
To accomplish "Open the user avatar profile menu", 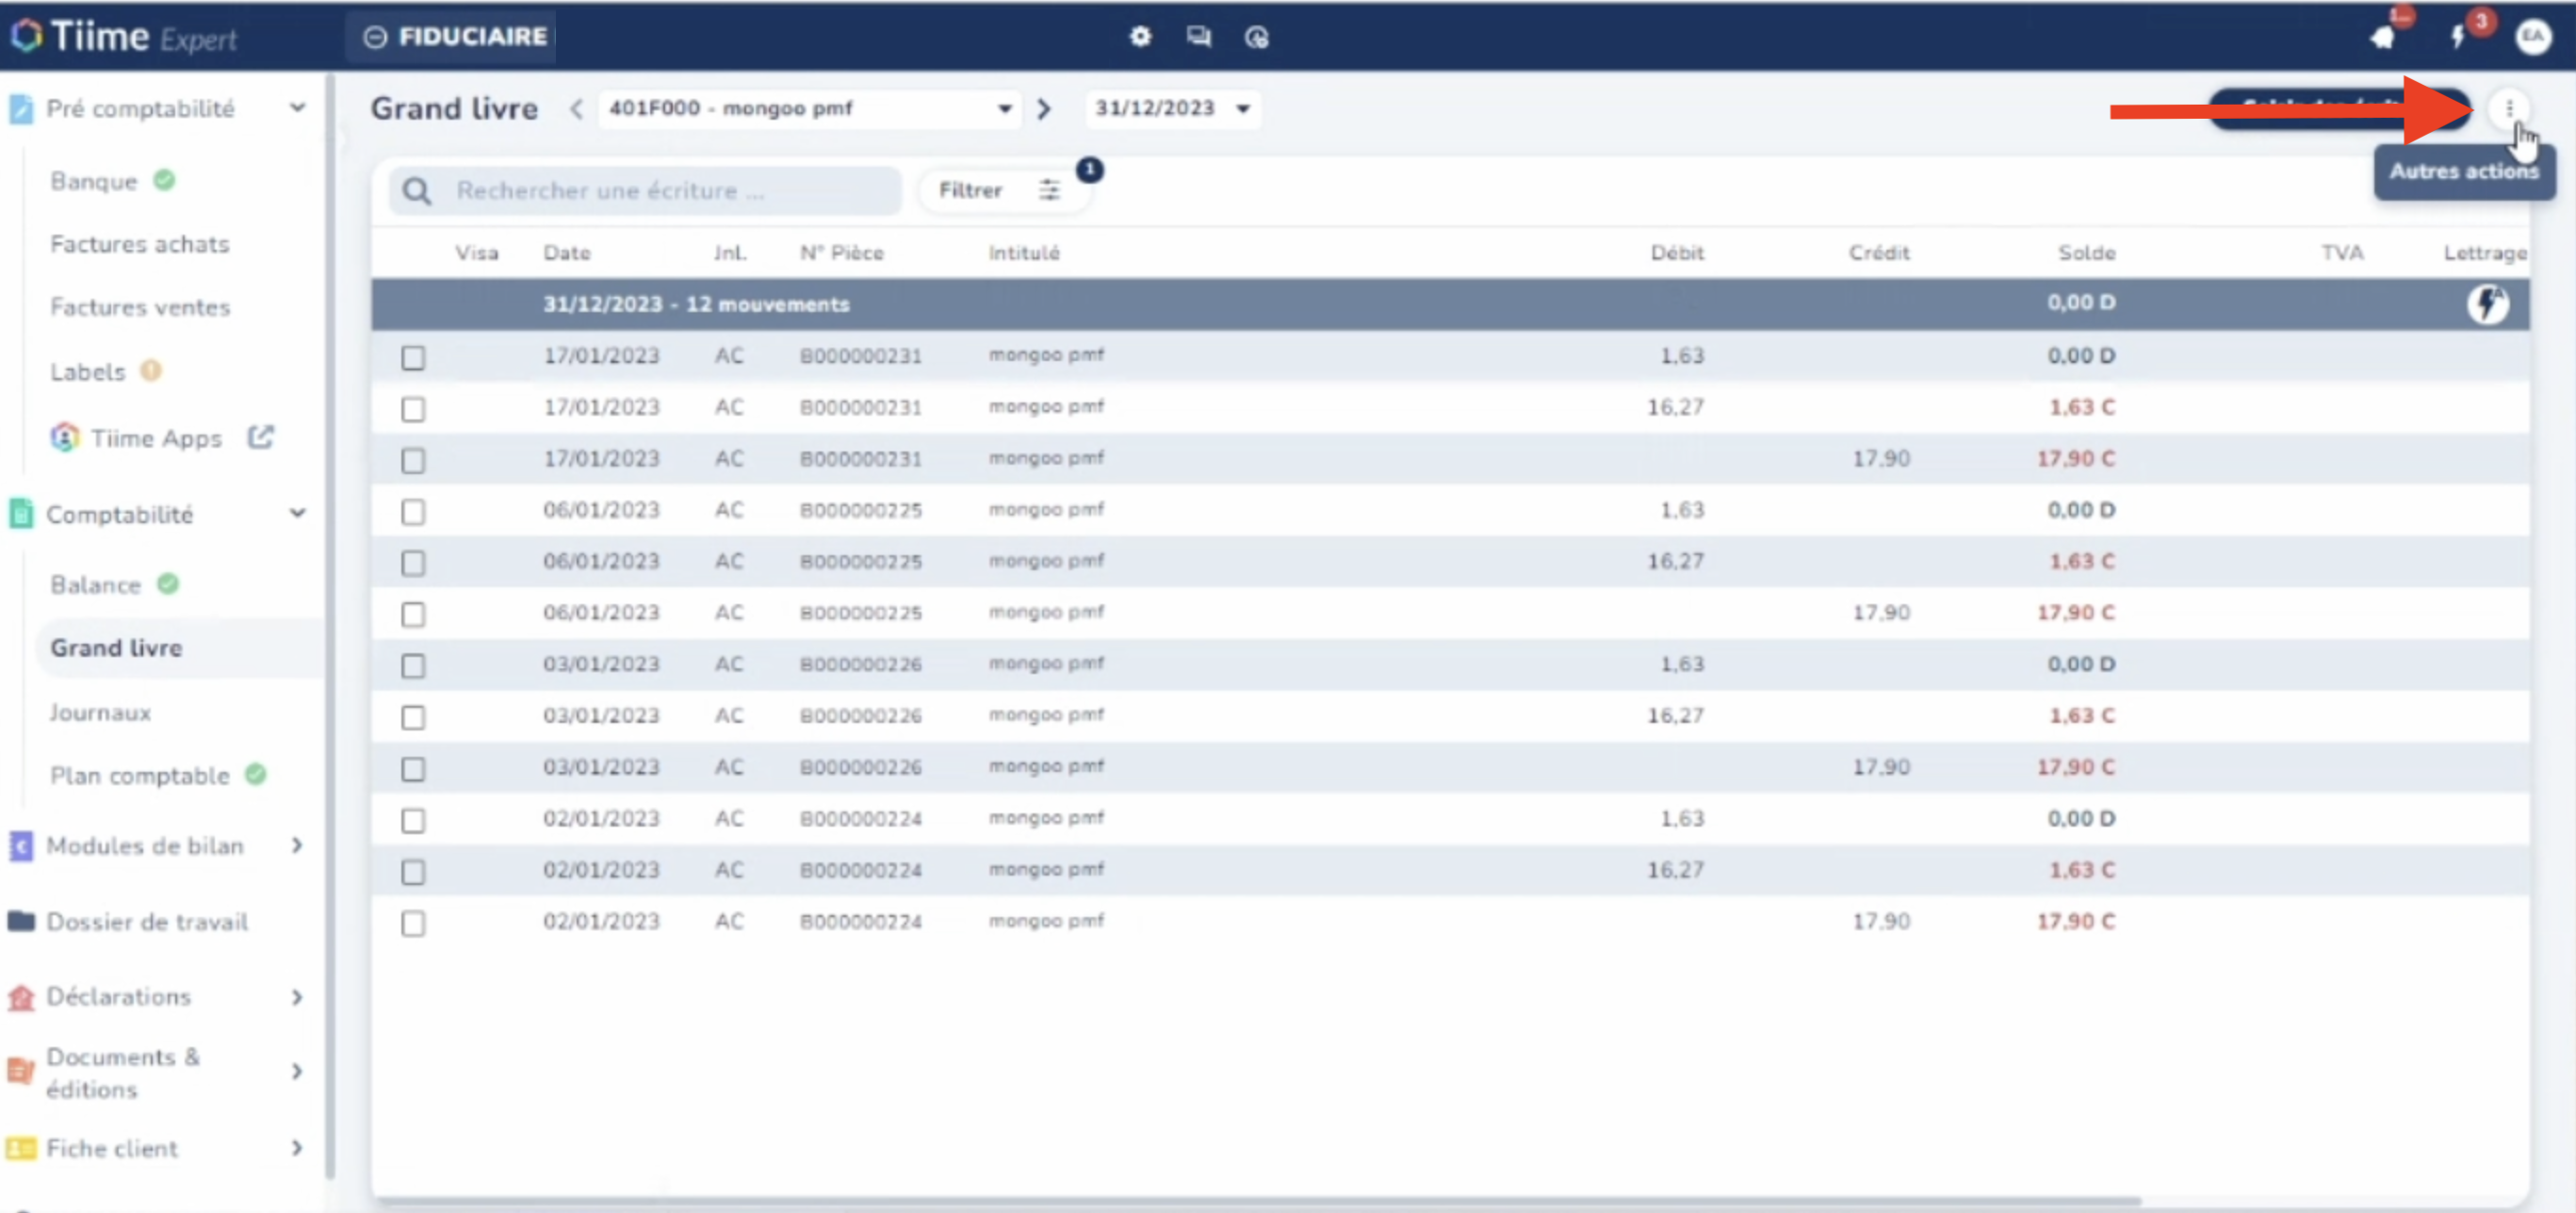I will tap(2533, 37).
